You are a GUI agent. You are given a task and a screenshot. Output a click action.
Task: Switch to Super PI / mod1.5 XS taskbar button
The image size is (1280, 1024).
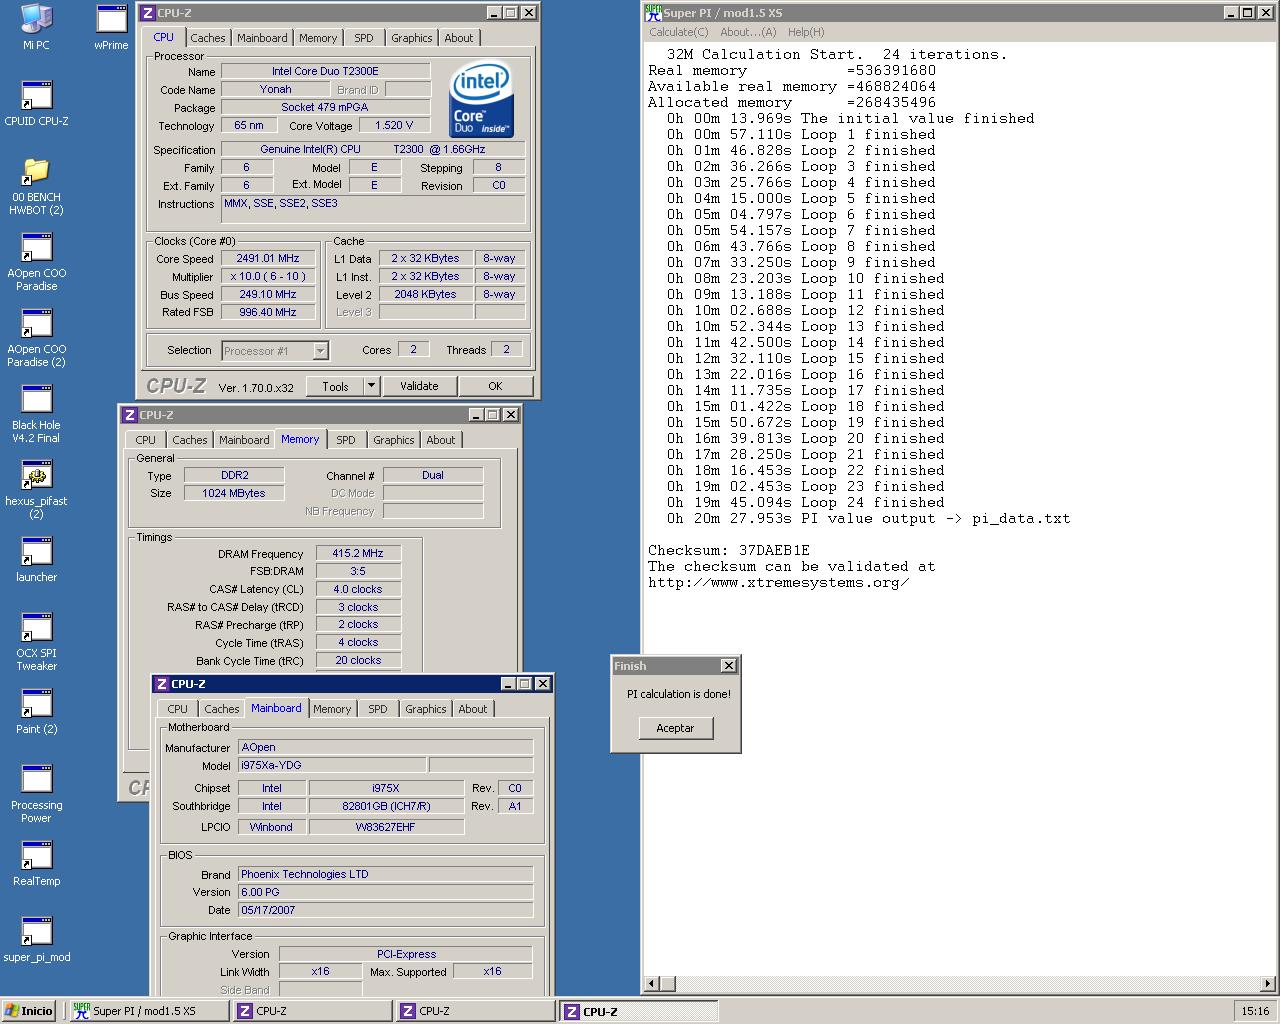point(147,1011)
